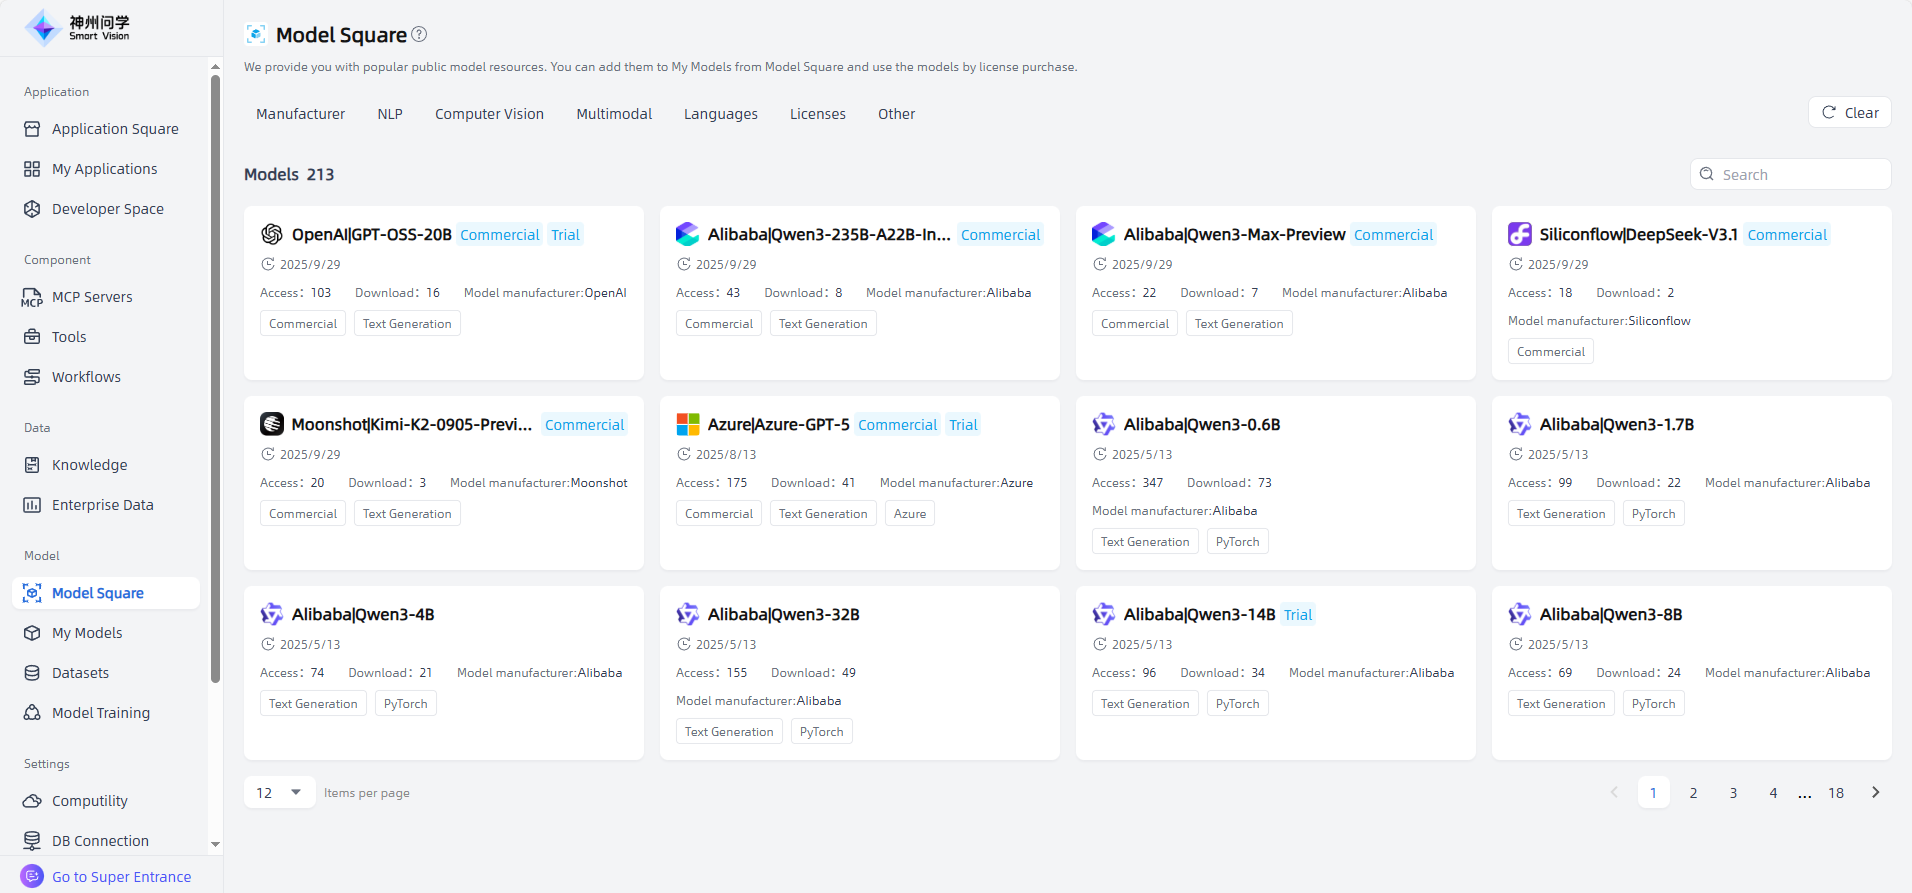The width and height of the screenshot is (1912, 893).
Task: Open the Knowledge section icon
Action: tap(32, 465)
